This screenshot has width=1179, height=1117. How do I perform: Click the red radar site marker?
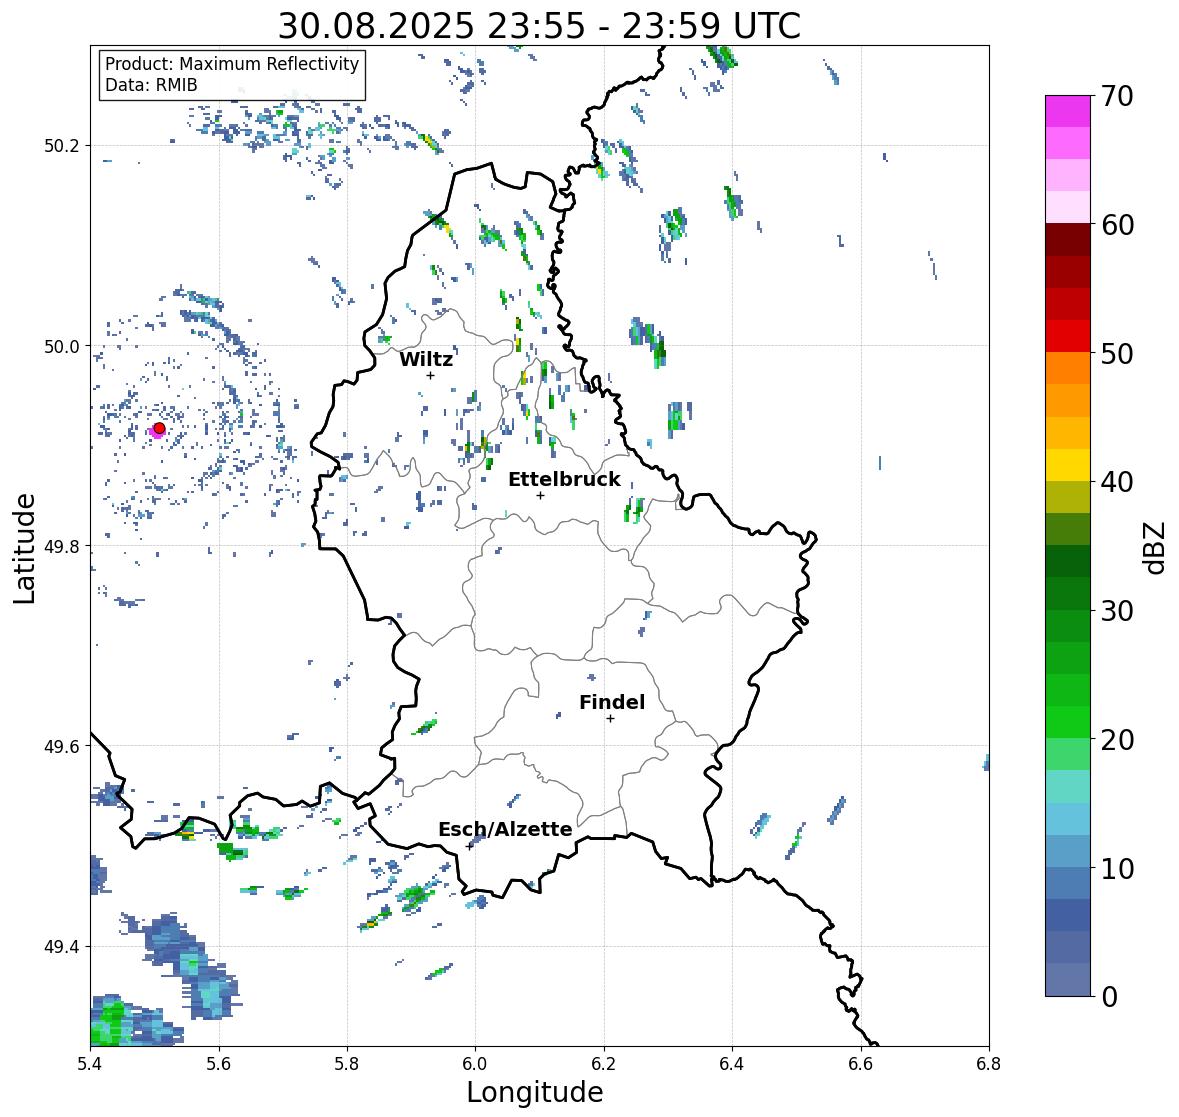[x=159, y=428]
